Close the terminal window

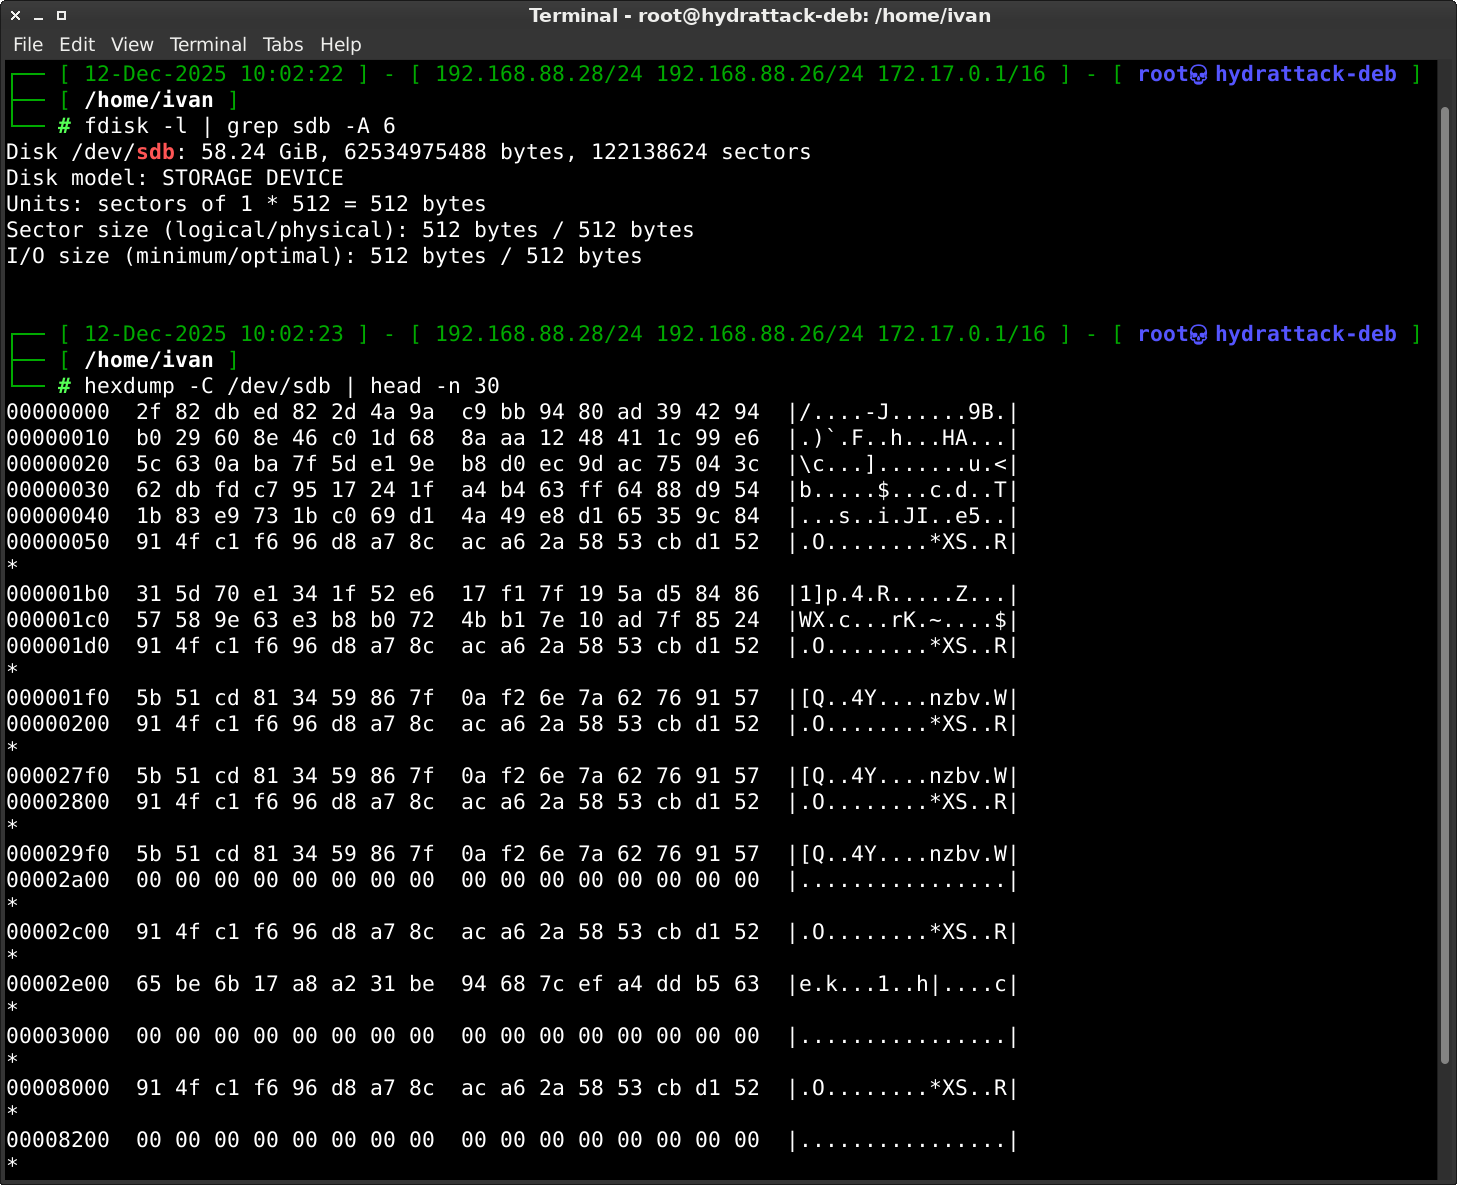(15, 15)
